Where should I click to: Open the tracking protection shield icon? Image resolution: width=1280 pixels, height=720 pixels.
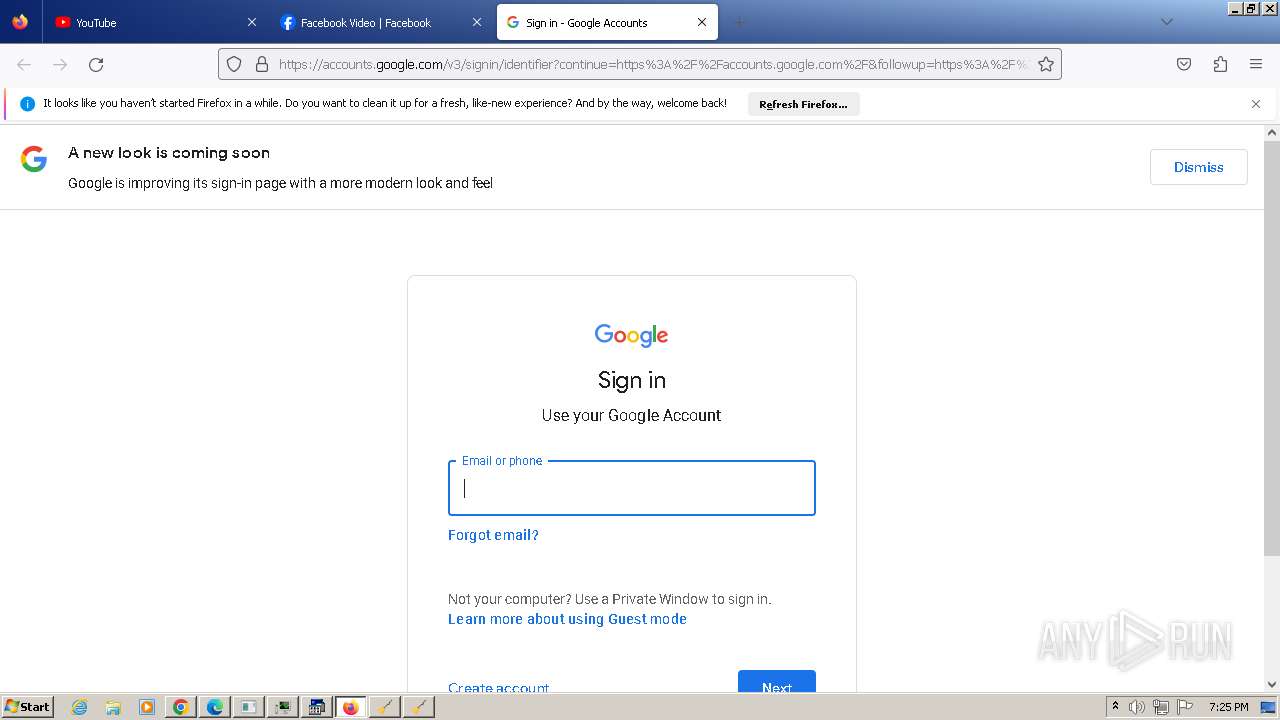click(234, 64)
